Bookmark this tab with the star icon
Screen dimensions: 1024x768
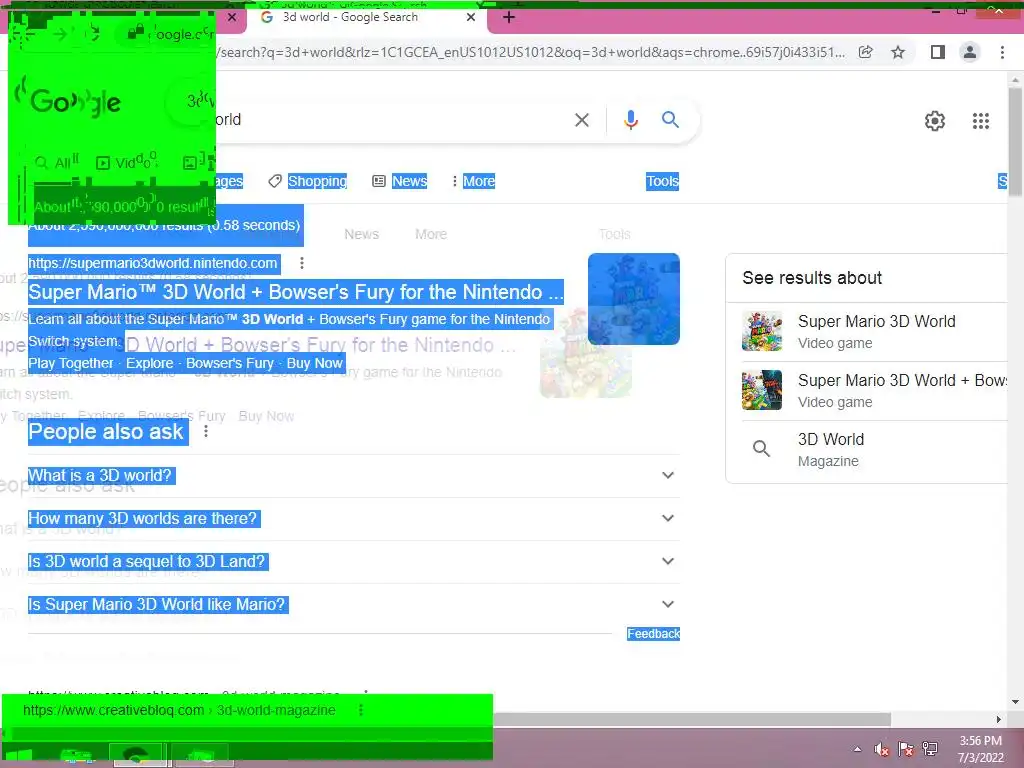(x=898, y=52)
